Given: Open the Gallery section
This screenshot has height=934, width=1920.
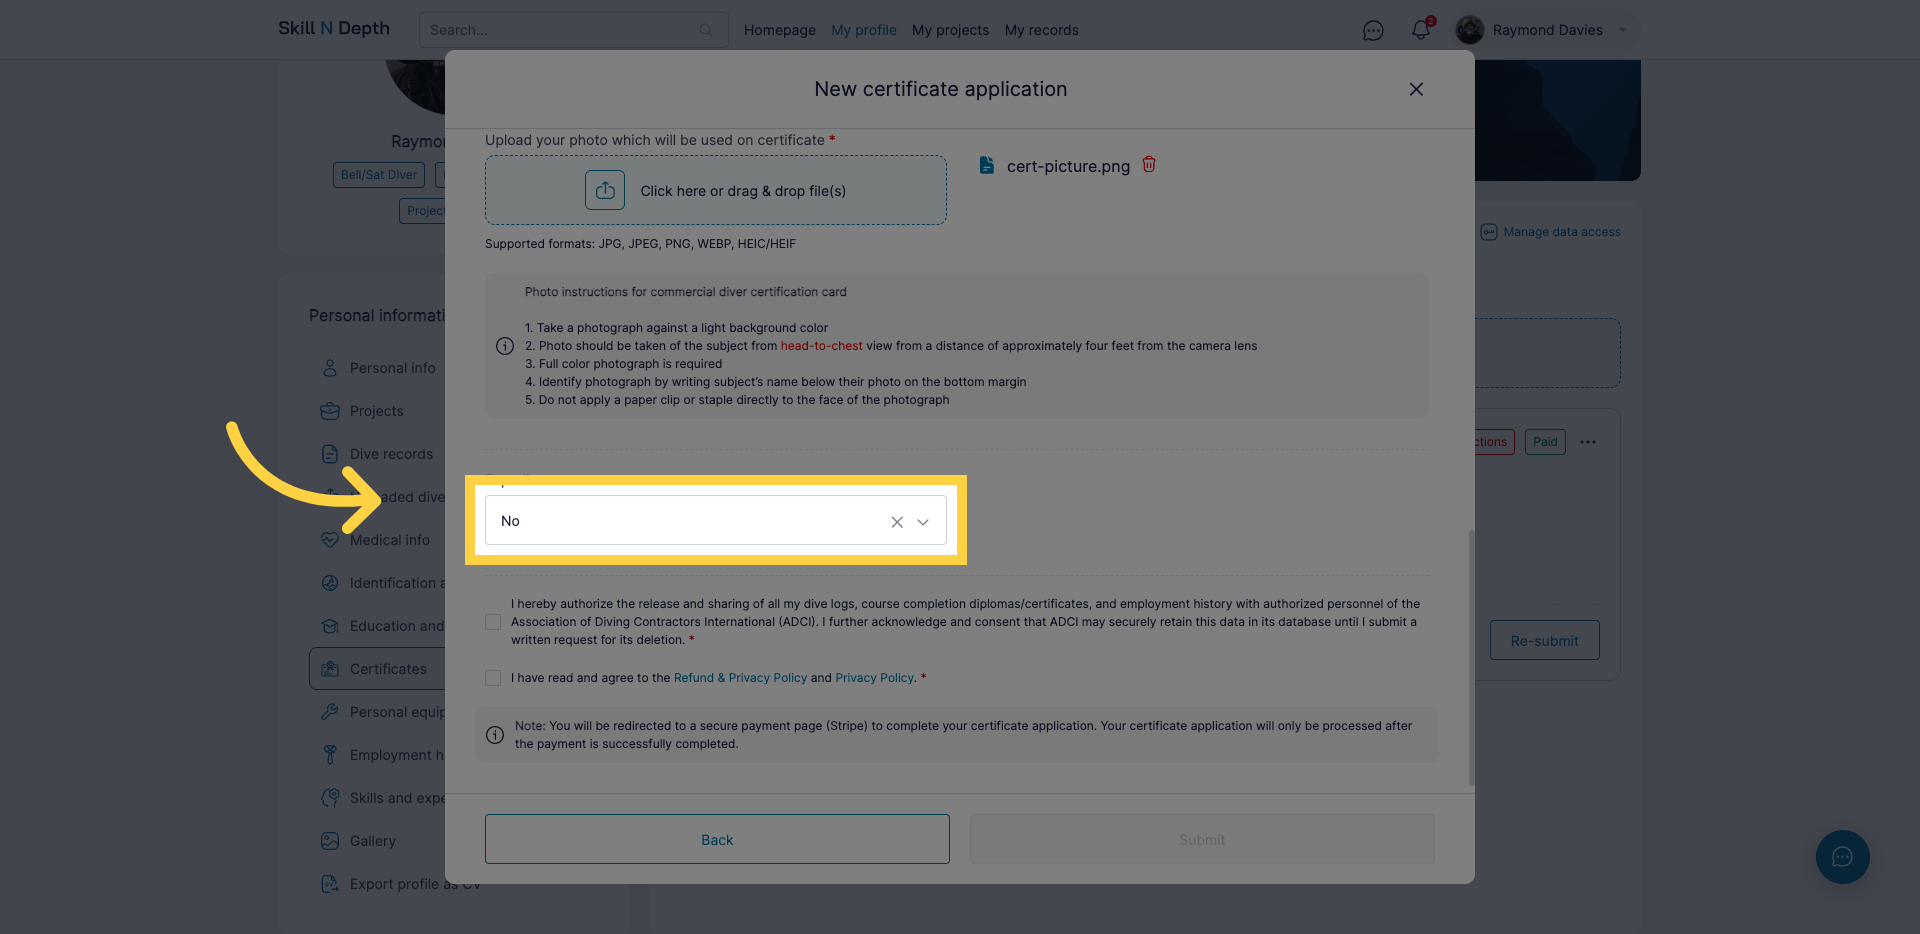Looking at the screenshot, I should pyautogui.click(x=370, y=840).
